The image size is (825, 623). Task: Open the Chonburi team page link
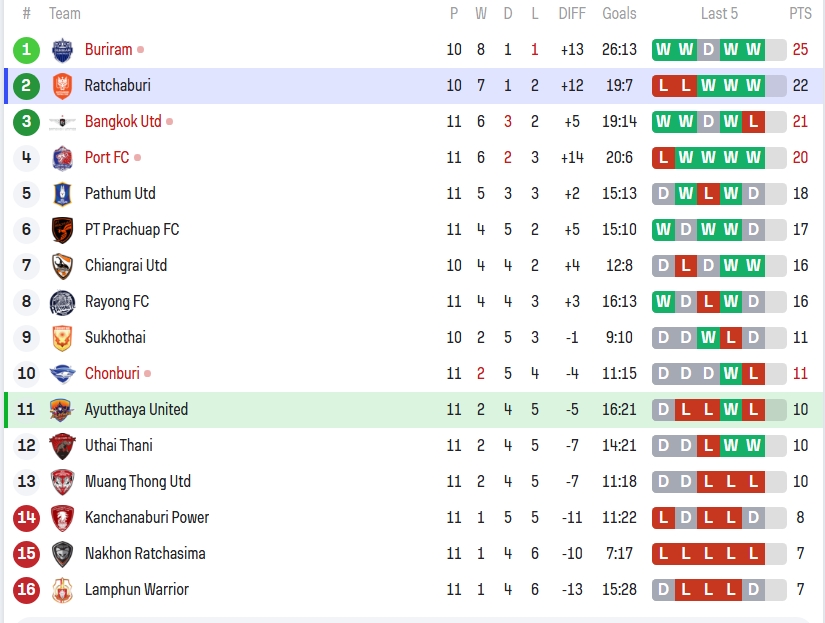pos(112,374)
